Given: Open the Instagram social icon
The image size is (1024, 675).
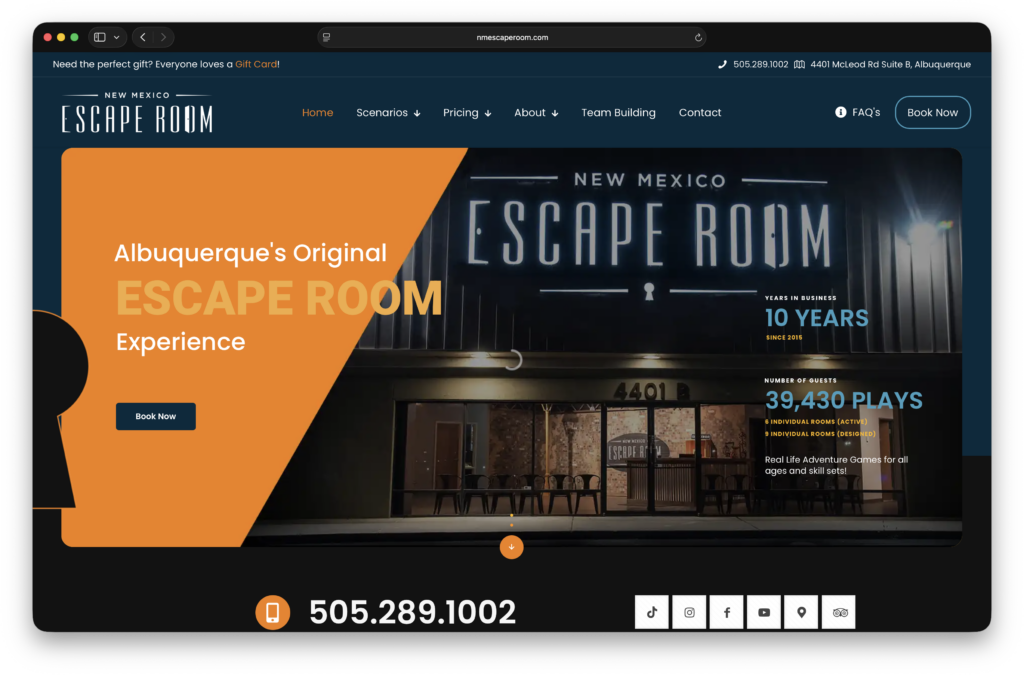Looking at the screenshot, I should (689, 612).
